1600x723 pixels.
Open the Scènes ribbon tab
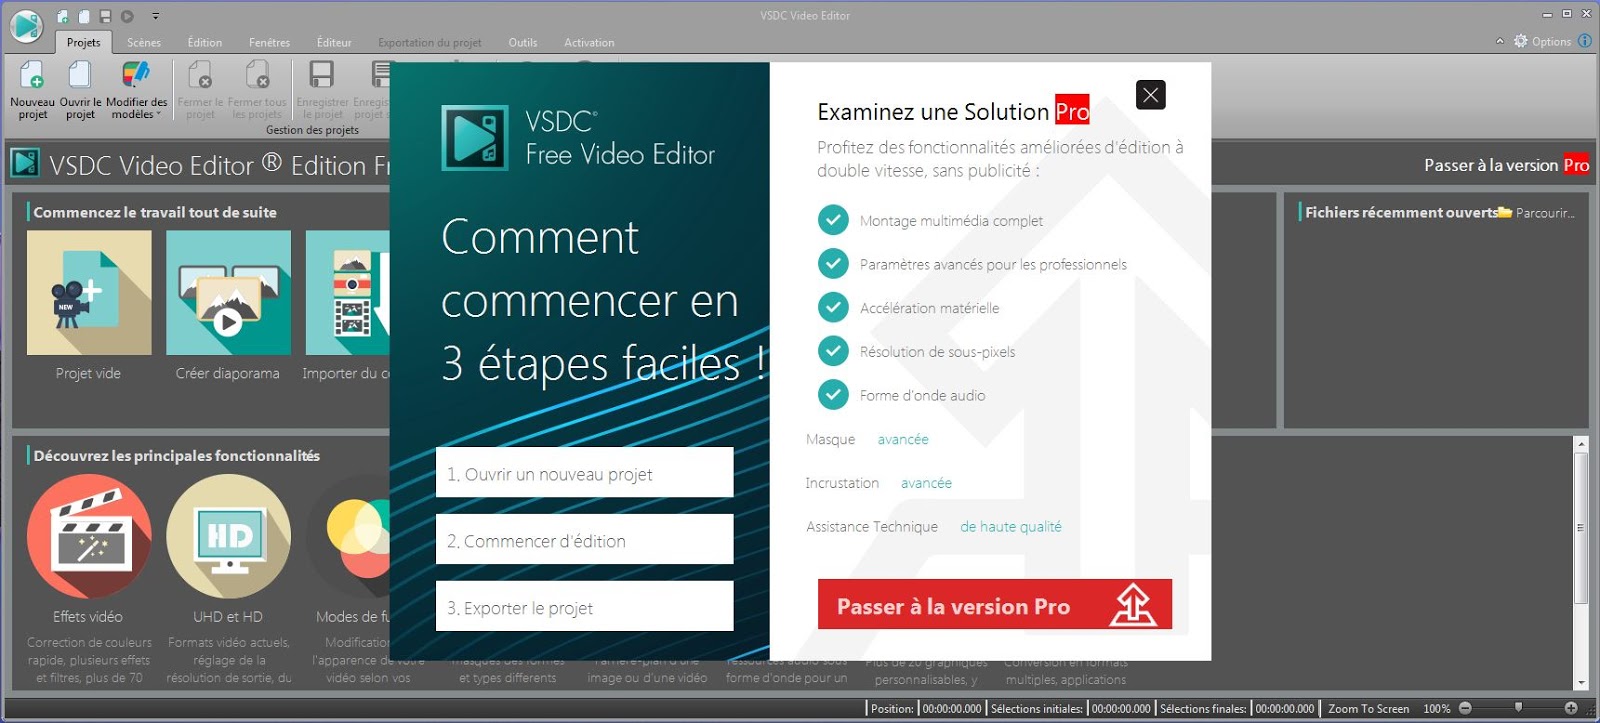[144, 42]
